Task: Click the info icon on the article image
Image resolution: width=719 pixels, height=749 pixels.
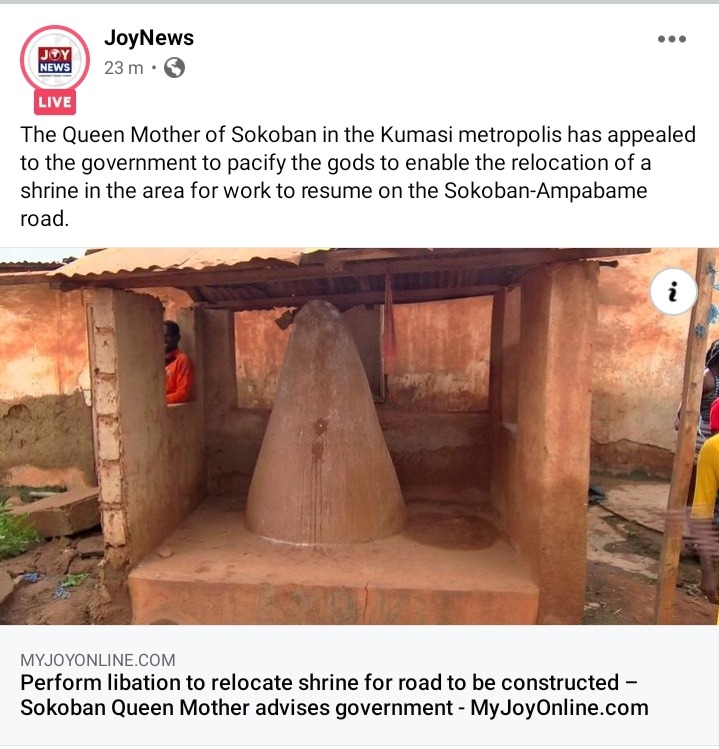Action: pos(673,291)
